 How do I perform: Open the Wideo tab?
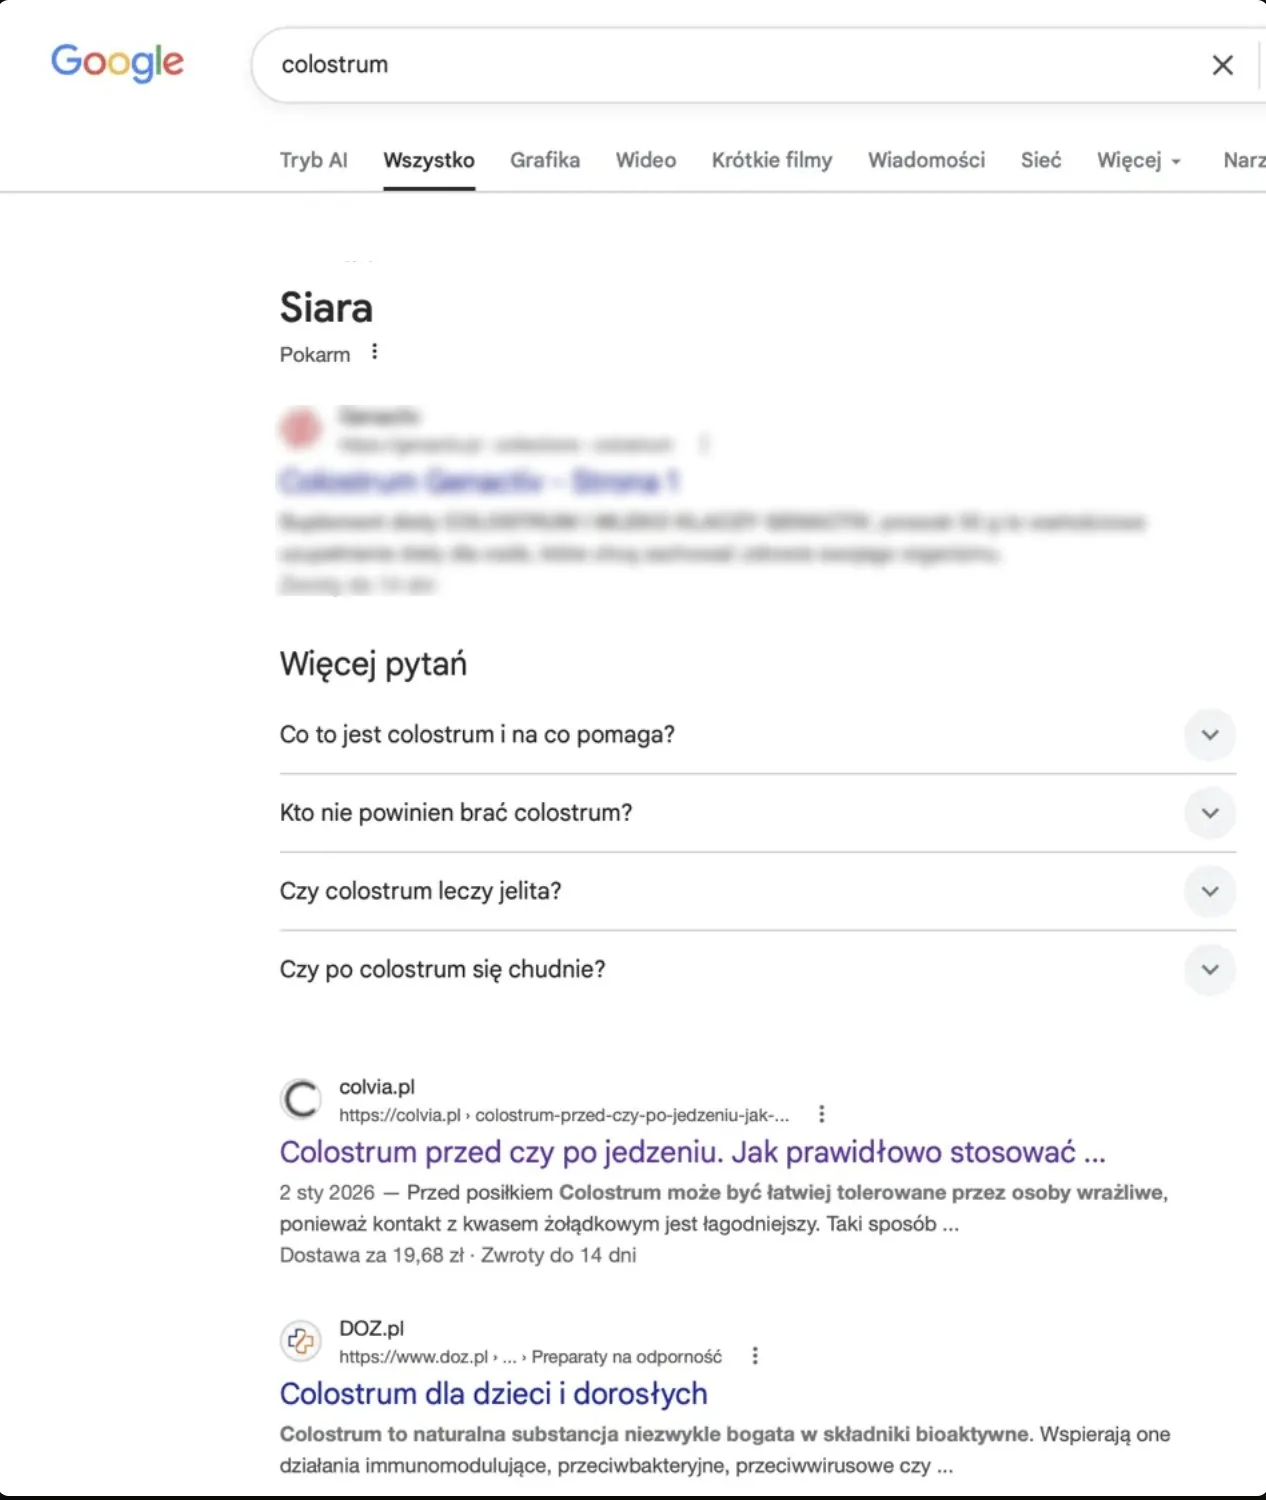click(x=646, y=160)
